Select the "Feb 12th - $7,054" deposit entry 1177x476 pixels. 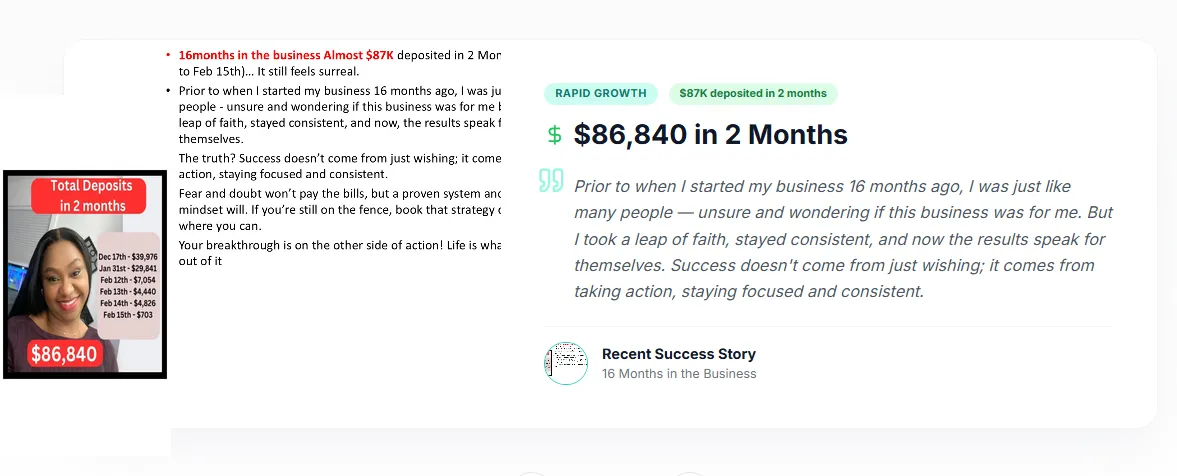pyautogui.click(x=128, y=280)
